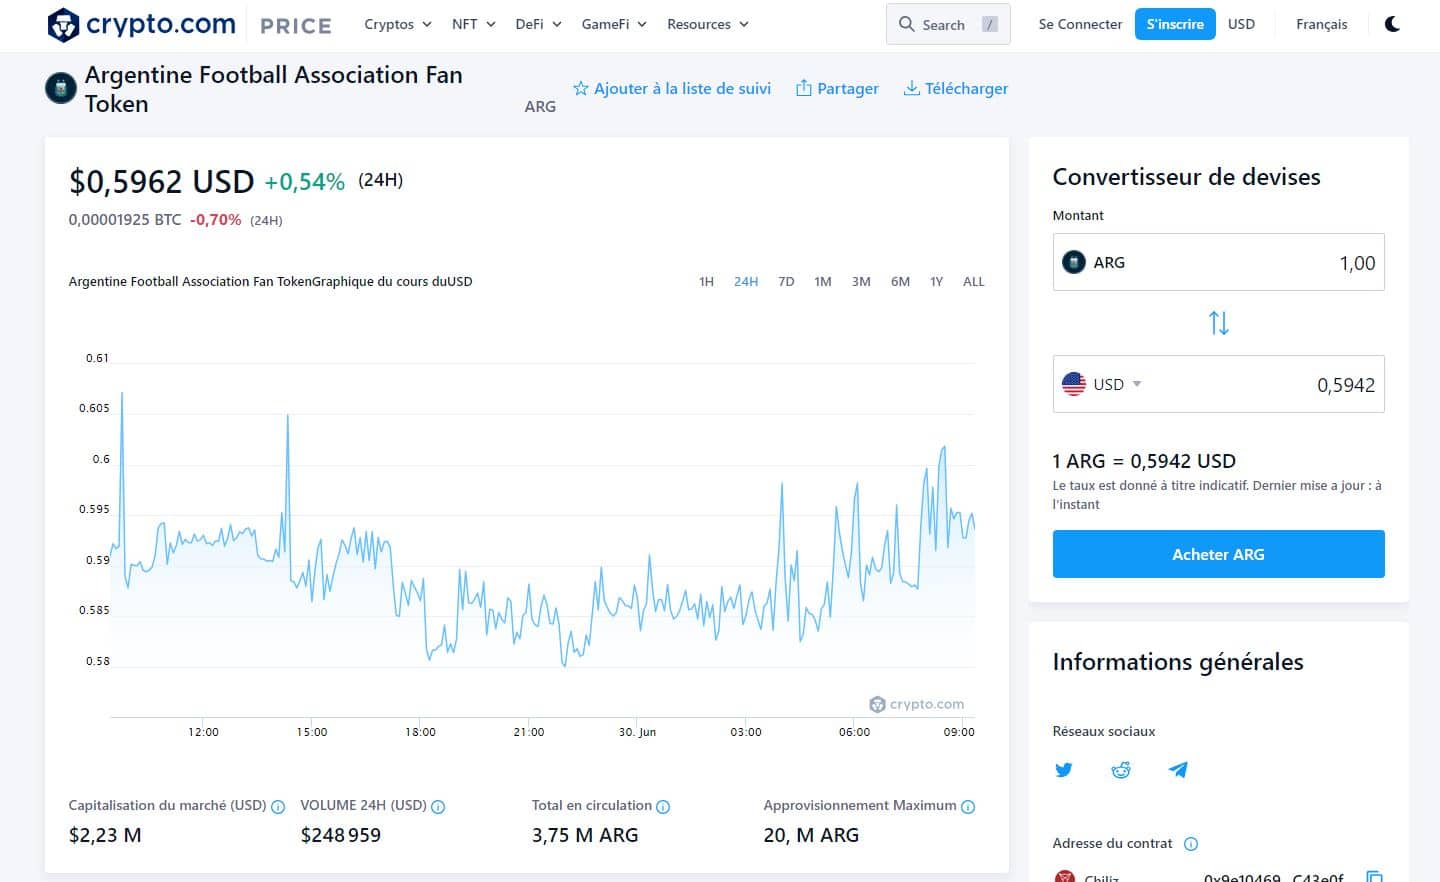The image size is (1440, 882).
Task: Click the Argentine Football Association token logo
Action: tap(61, 89)
